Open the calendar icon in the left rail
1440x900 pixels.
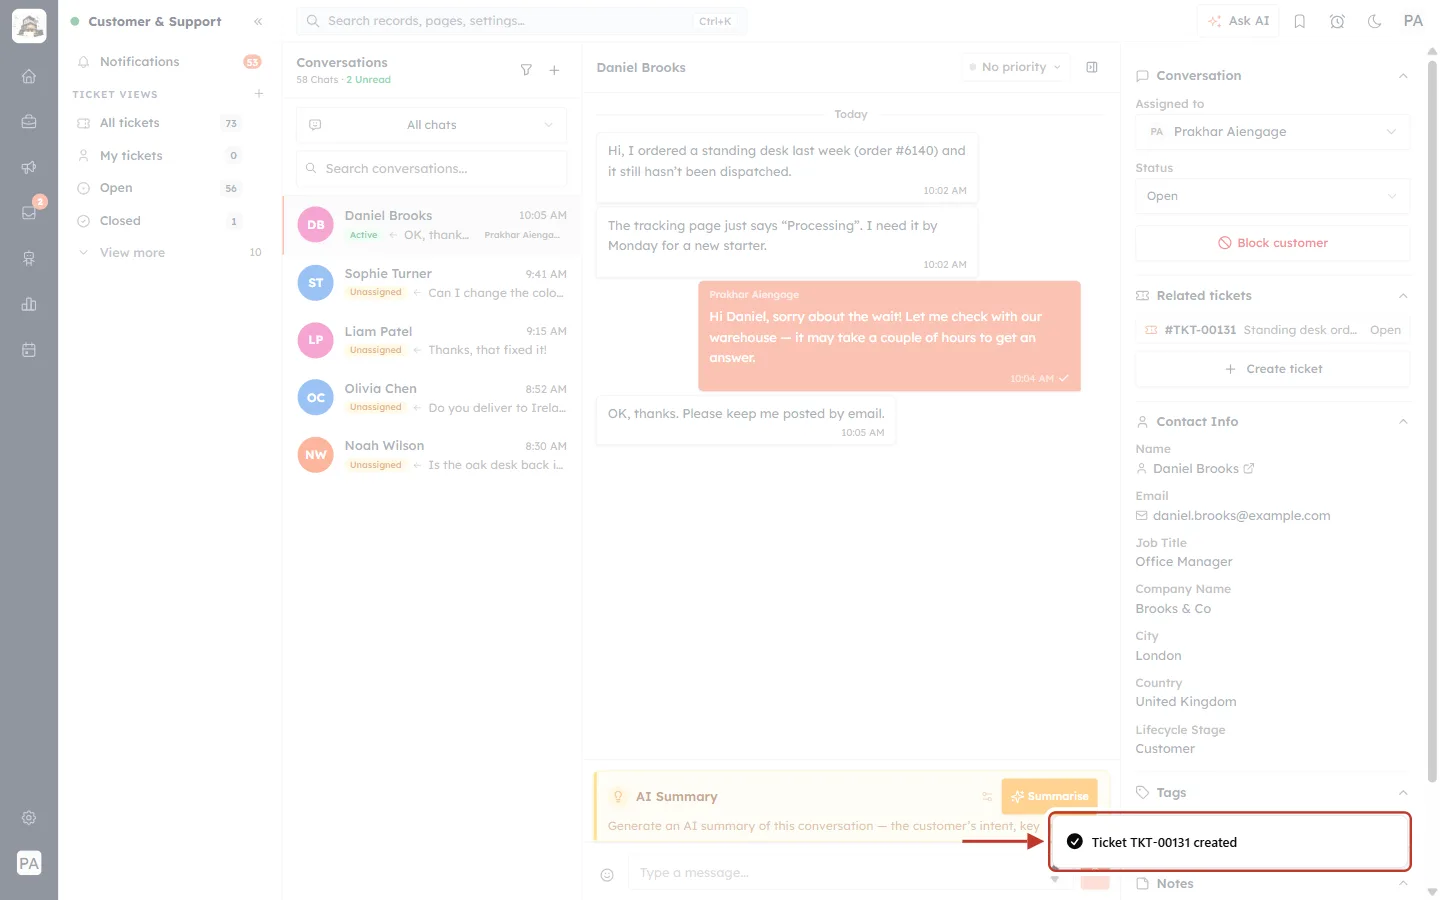point(29,350)
